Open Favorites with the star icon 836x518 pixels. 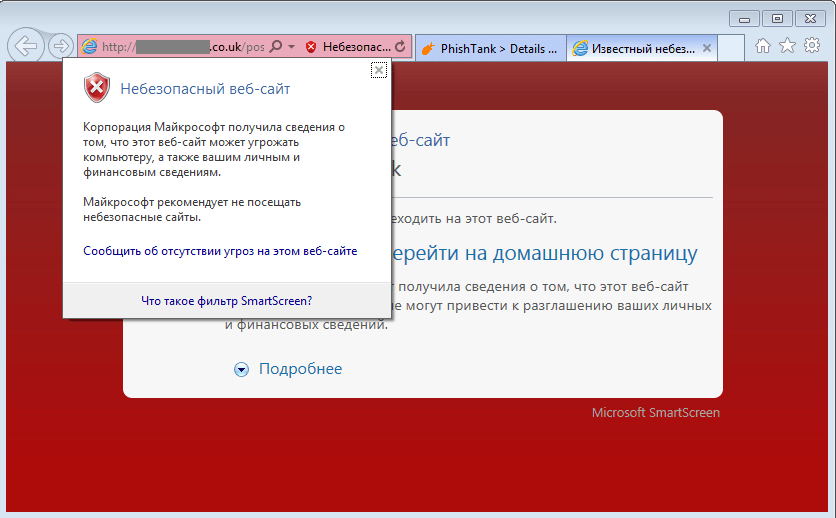coord(788,46)
